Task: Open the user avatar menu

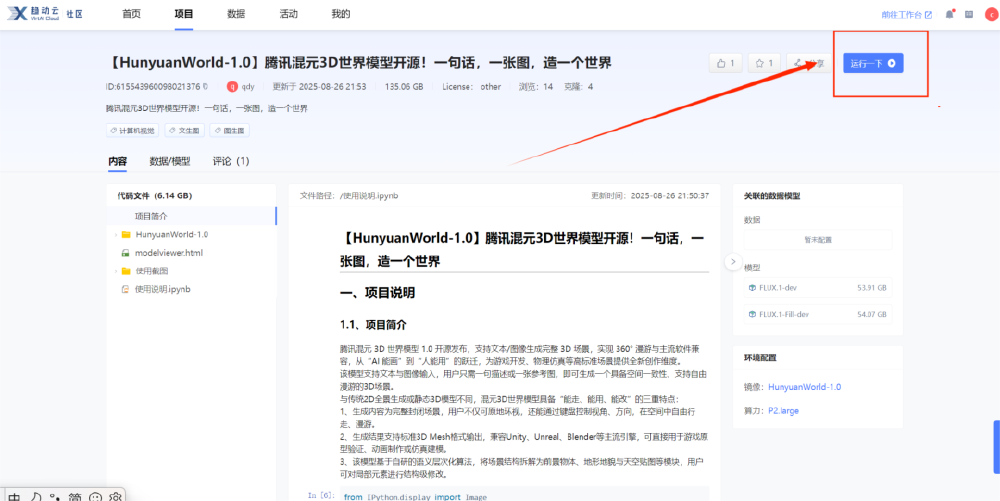Action: tap(990, 14)
